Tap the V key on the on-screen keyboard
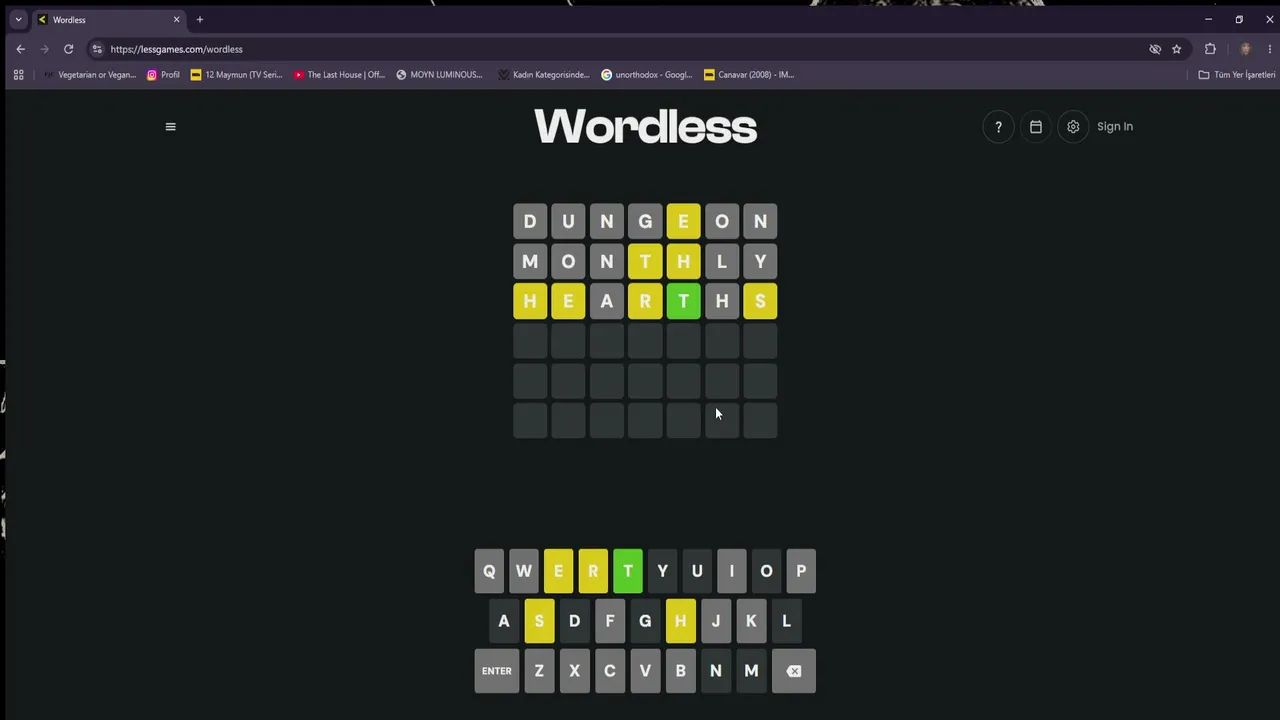The width and height of the screenshot is (1280, 720). point(645,671)
